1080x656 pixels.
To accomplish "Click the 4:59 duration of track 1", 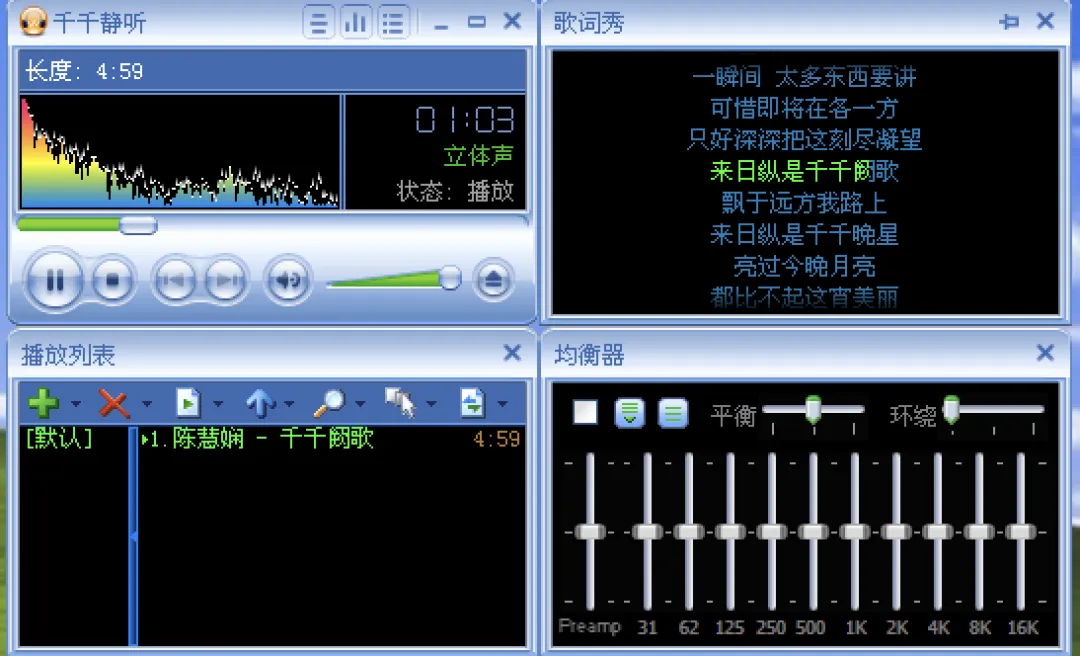I will point(497,439).
